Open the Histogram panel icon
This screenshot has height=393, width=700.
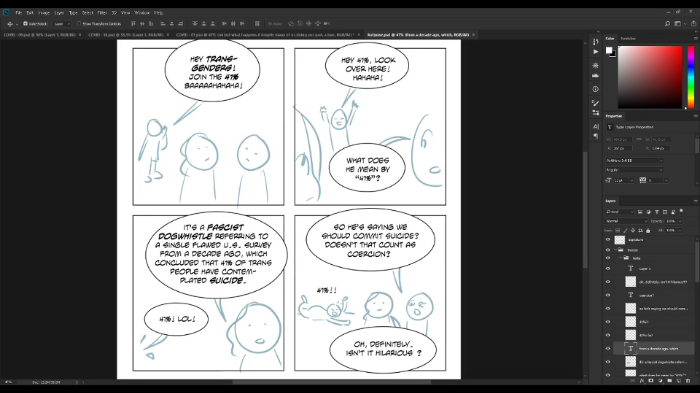click(x=596, y=75)
